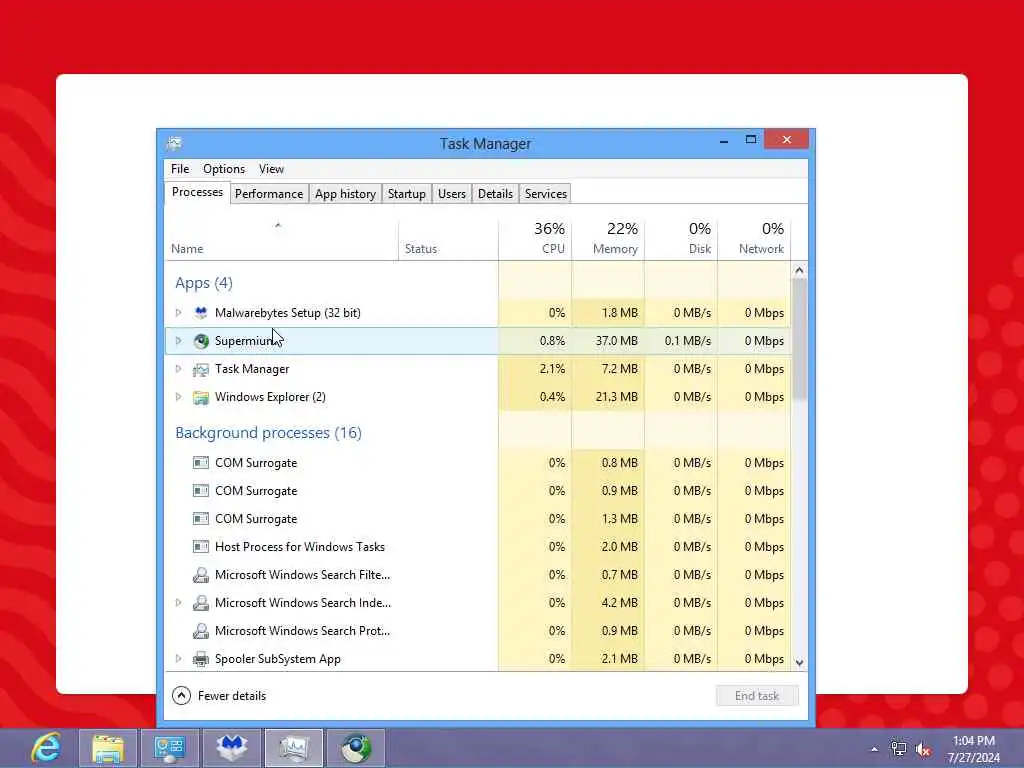Click the Task Manager title bar icon

[x=174, y=143]
